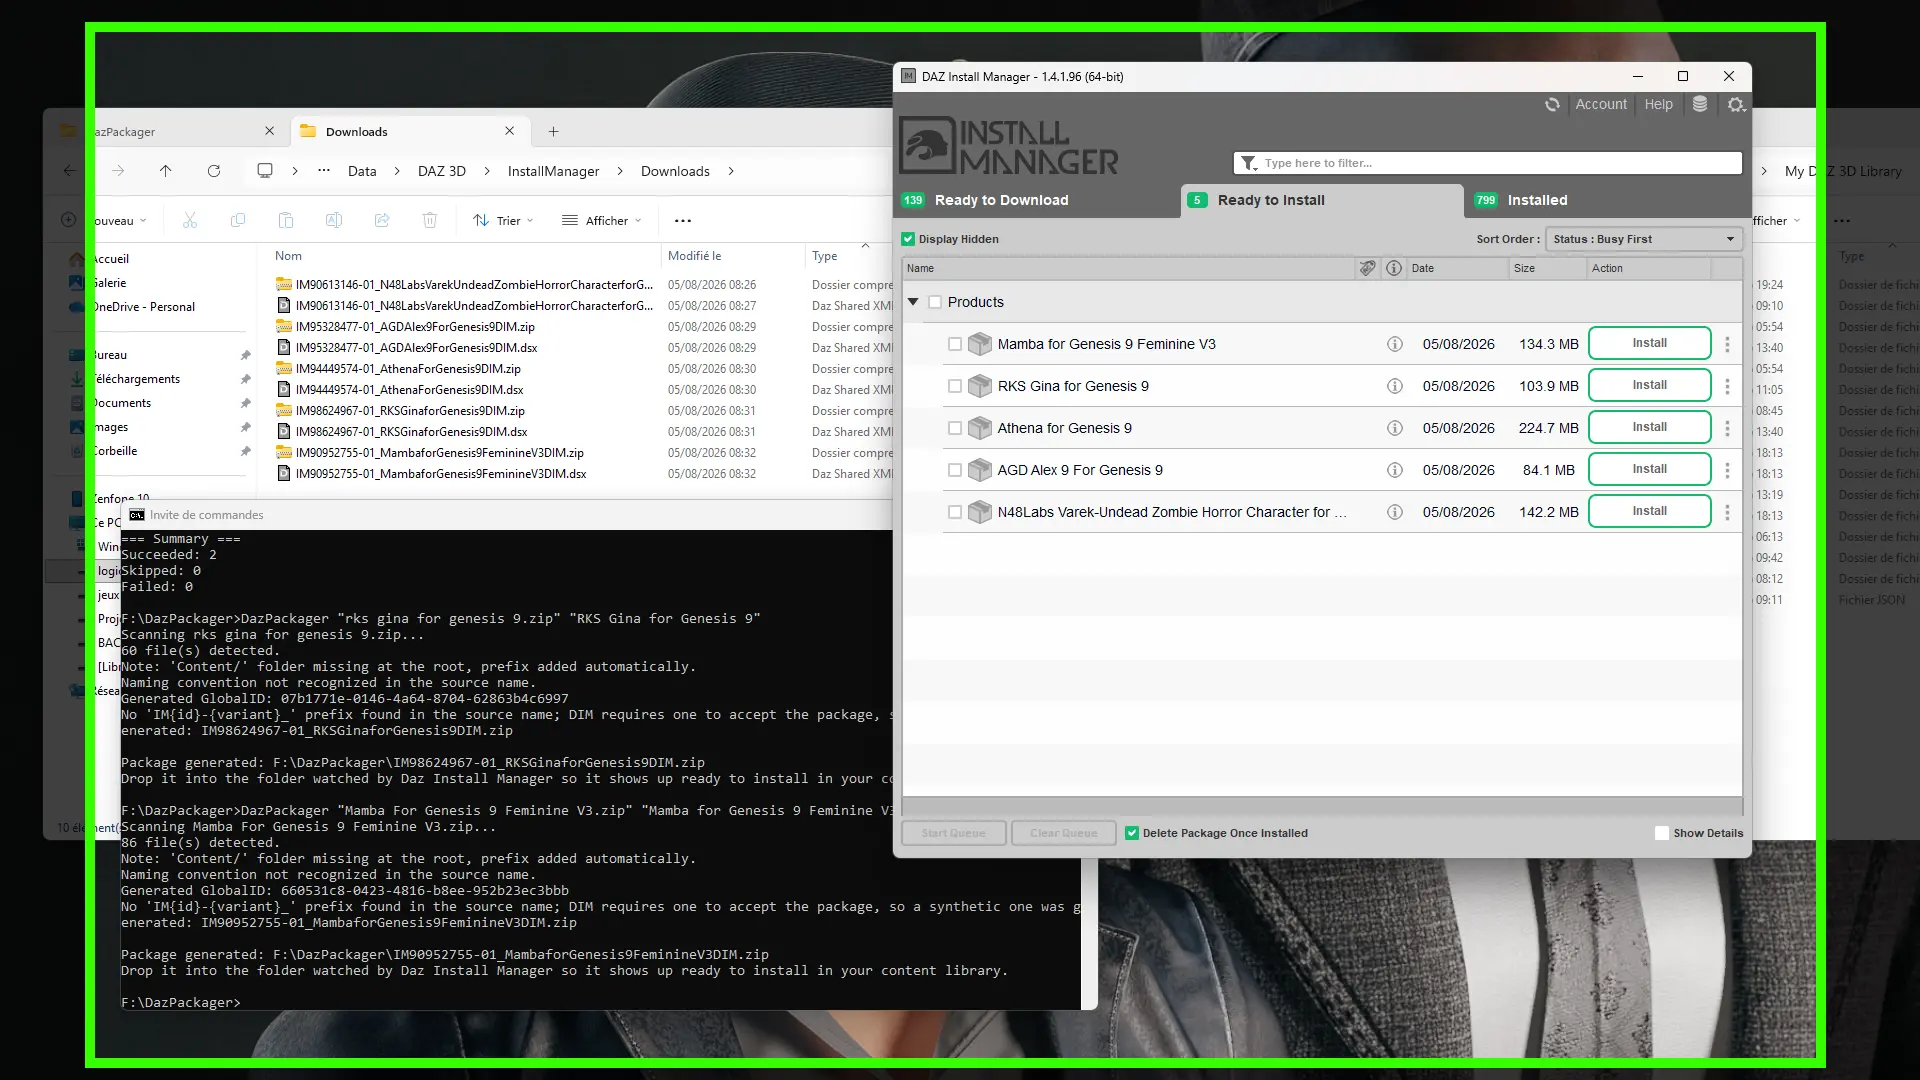
Task: Go up one folder in Explorer
Action: coord(166,171)
